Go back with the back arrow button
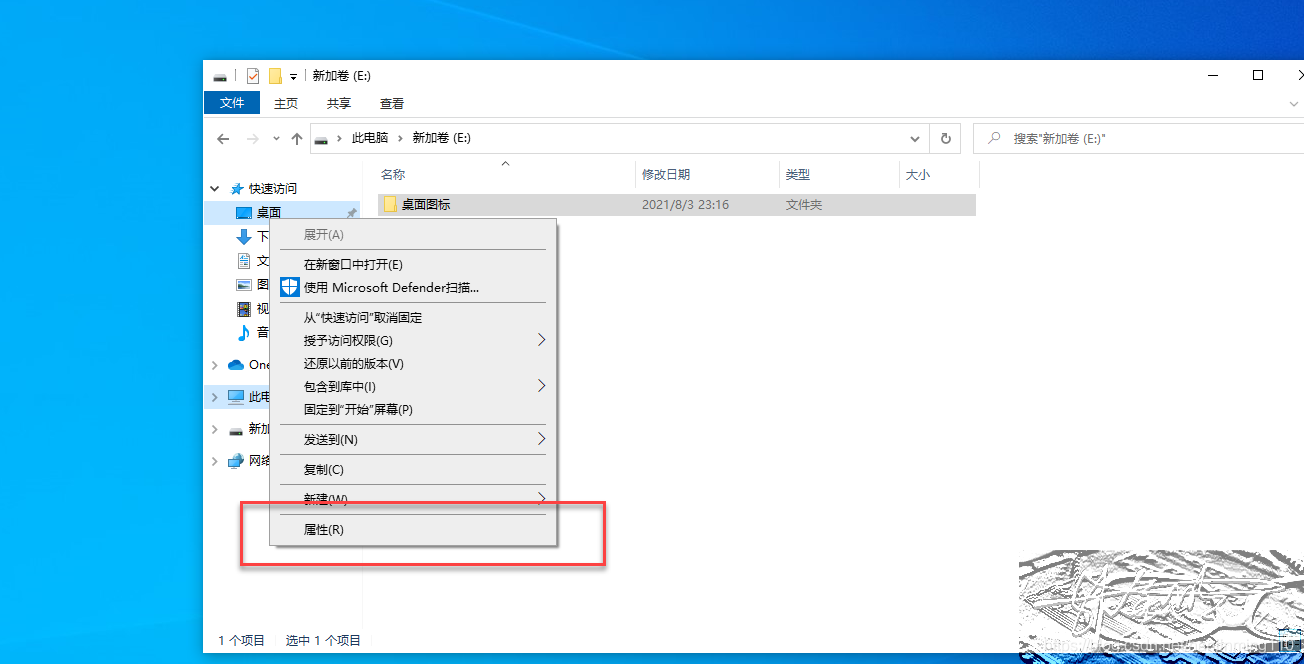This screenshot has width=1304, height=664. tap(225, 139)
